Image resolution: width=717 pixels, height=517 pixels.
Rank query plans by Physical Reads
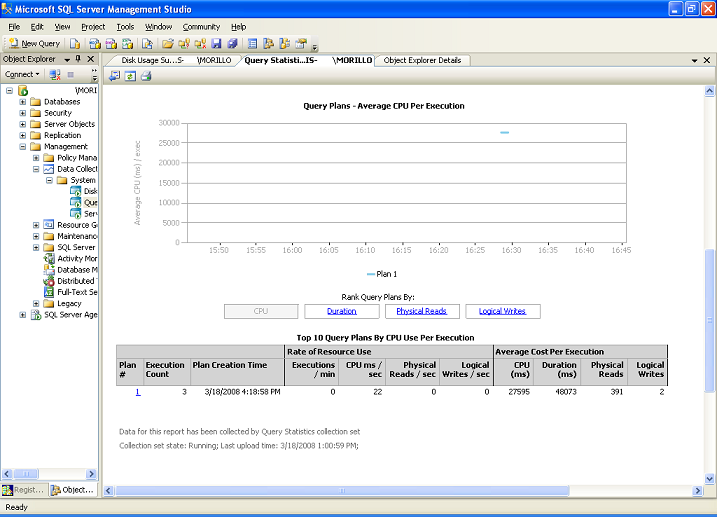(422, 311)
